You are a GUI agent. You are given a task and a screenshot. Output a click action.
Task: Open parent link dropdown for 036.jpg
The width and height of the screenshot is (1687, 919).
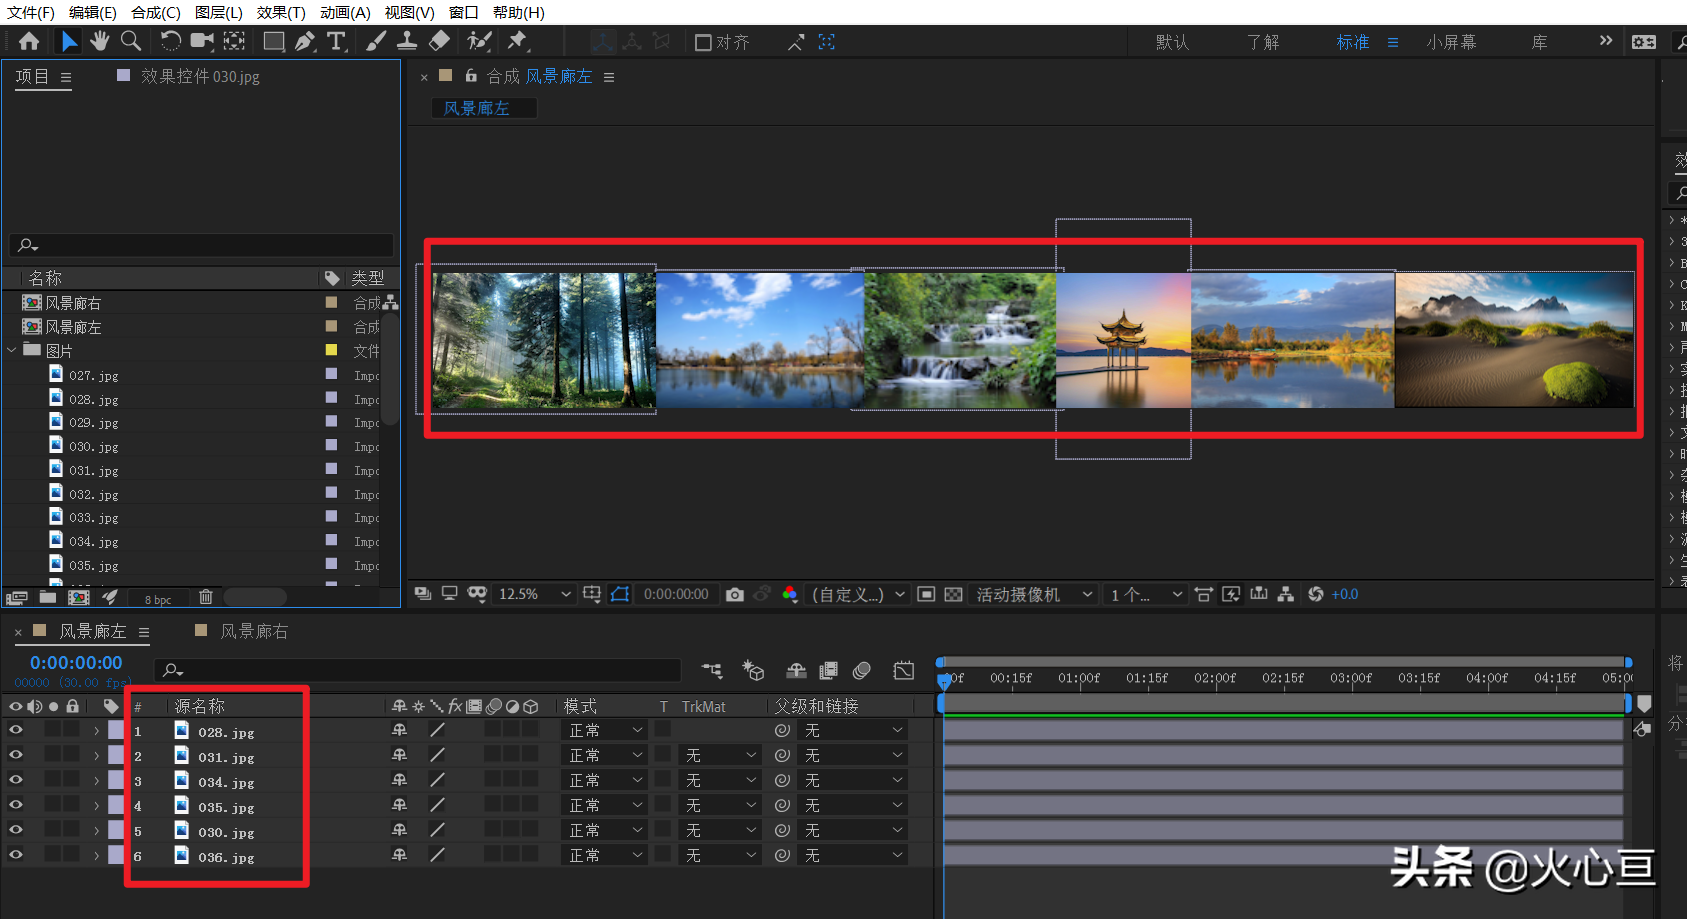pos(853,856)
